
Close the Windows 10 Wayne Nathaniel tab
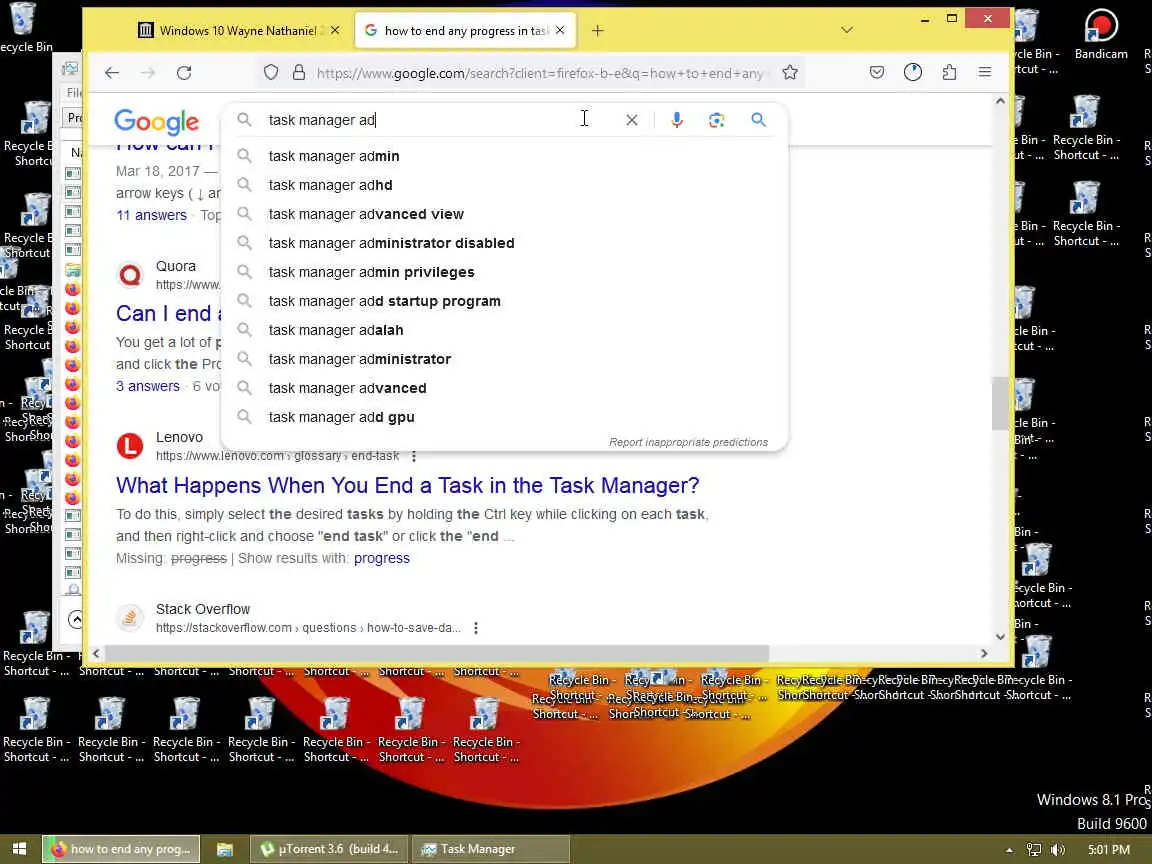(335, 30)
